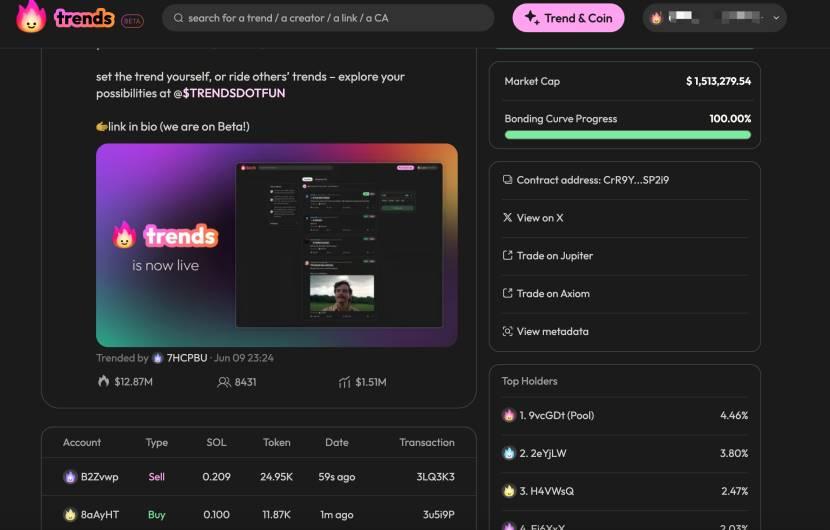Click the people icon beside 8431

pyautogui.click(x=224, y=382)
